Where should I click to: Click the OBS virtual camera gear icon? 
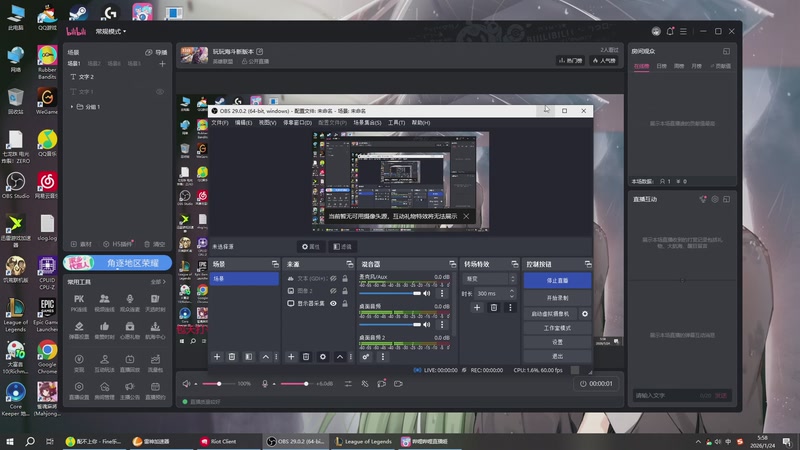[x=585, y=314]
